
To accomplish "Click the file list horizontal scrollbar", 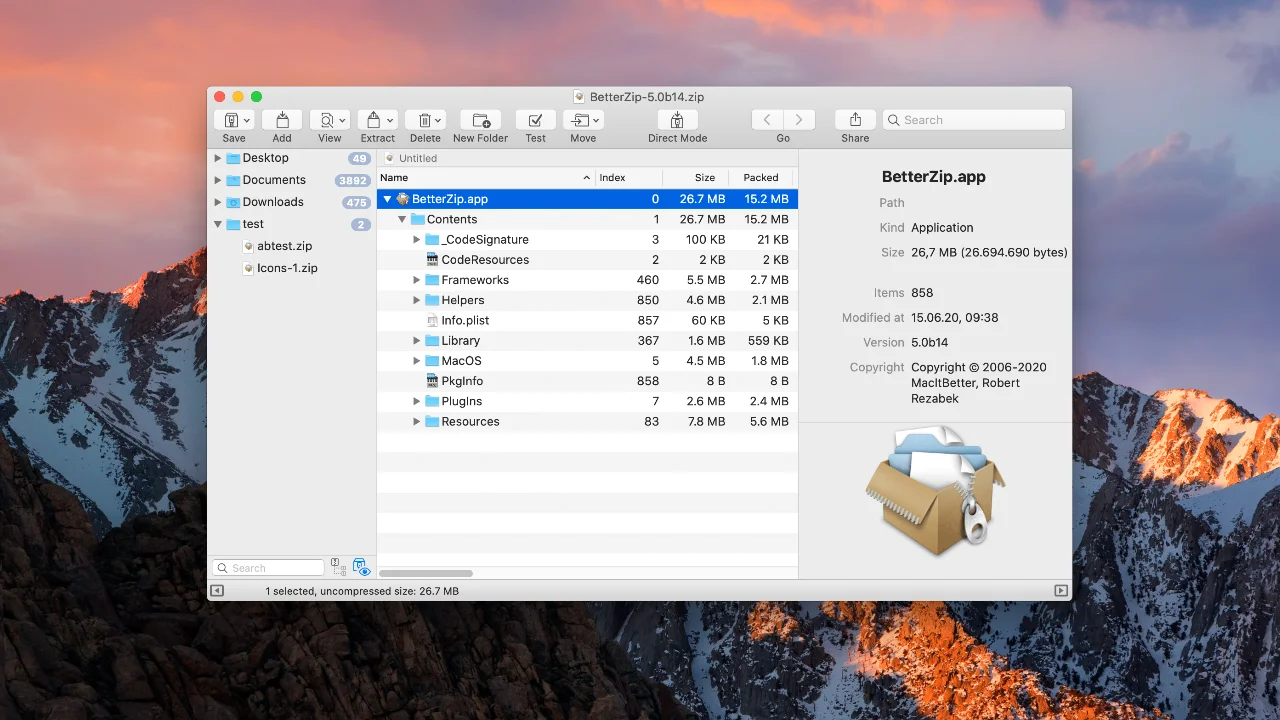I will point(426,574).
